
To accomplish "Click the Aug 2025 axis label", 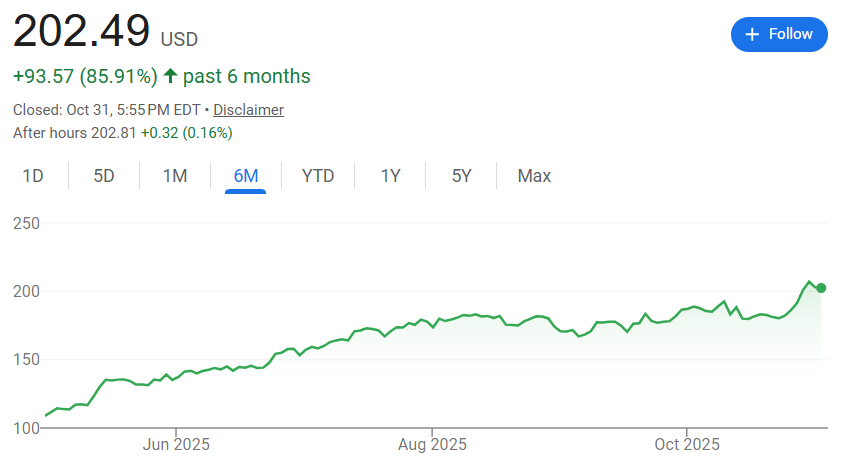I will click(432, 443).
